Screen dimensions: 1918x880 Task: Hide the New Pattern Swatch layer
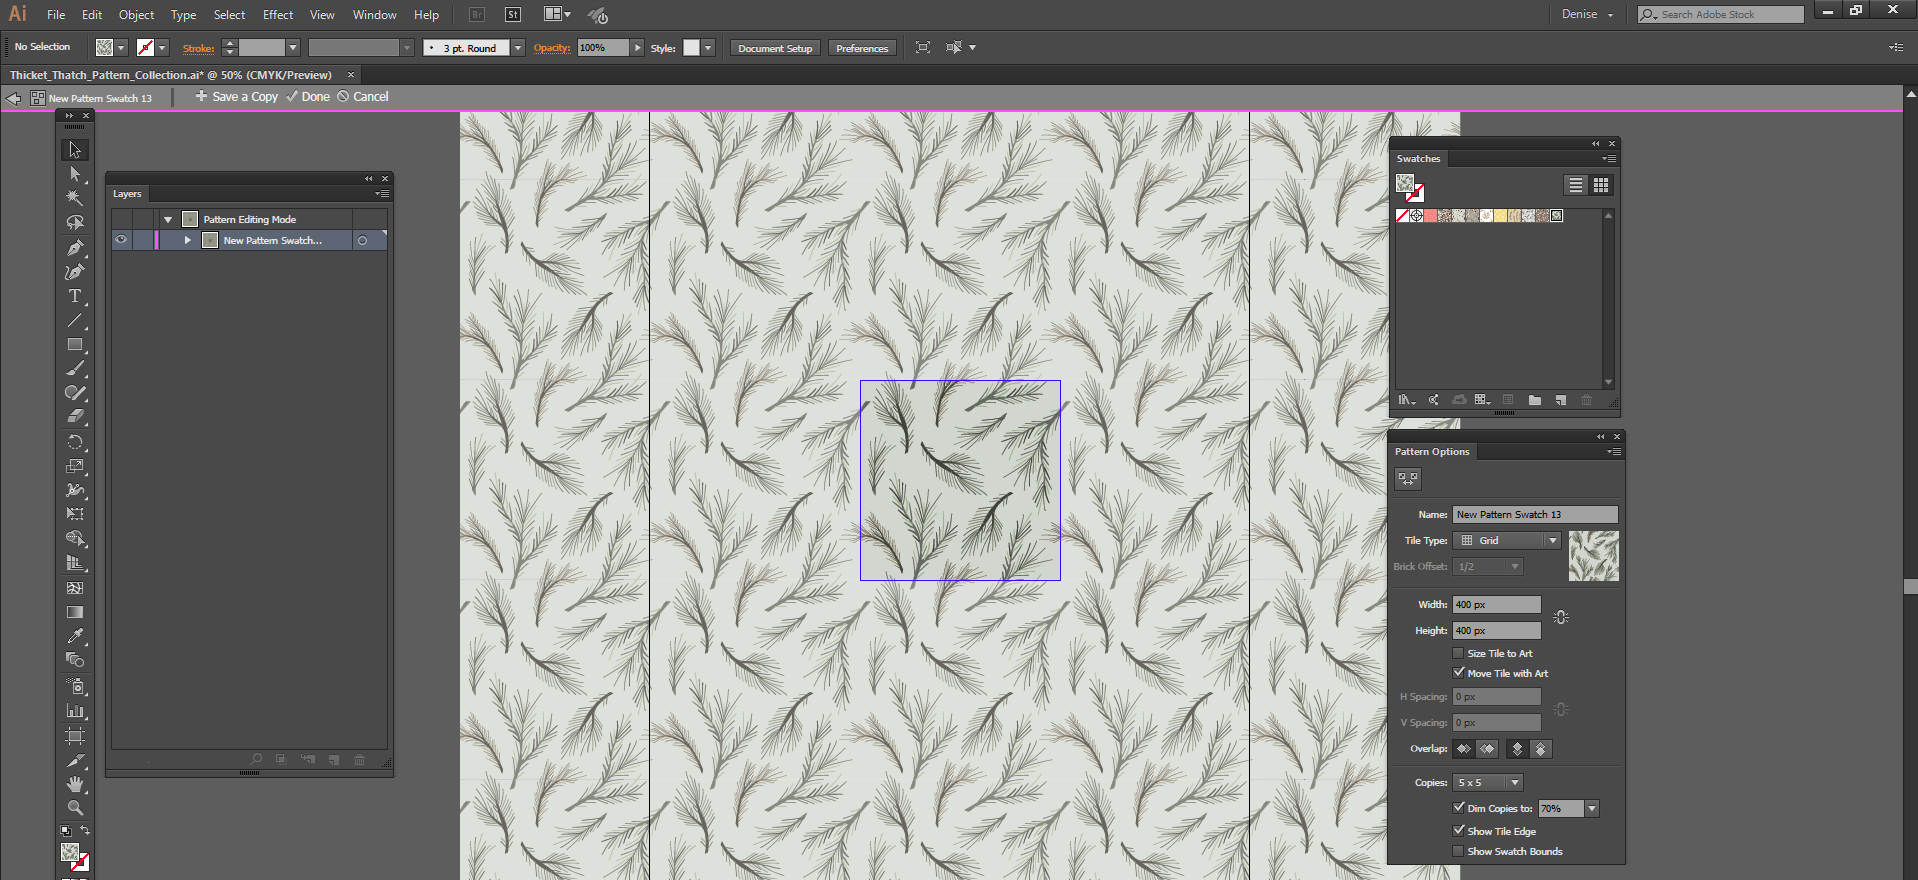click(x=121, y=240)
